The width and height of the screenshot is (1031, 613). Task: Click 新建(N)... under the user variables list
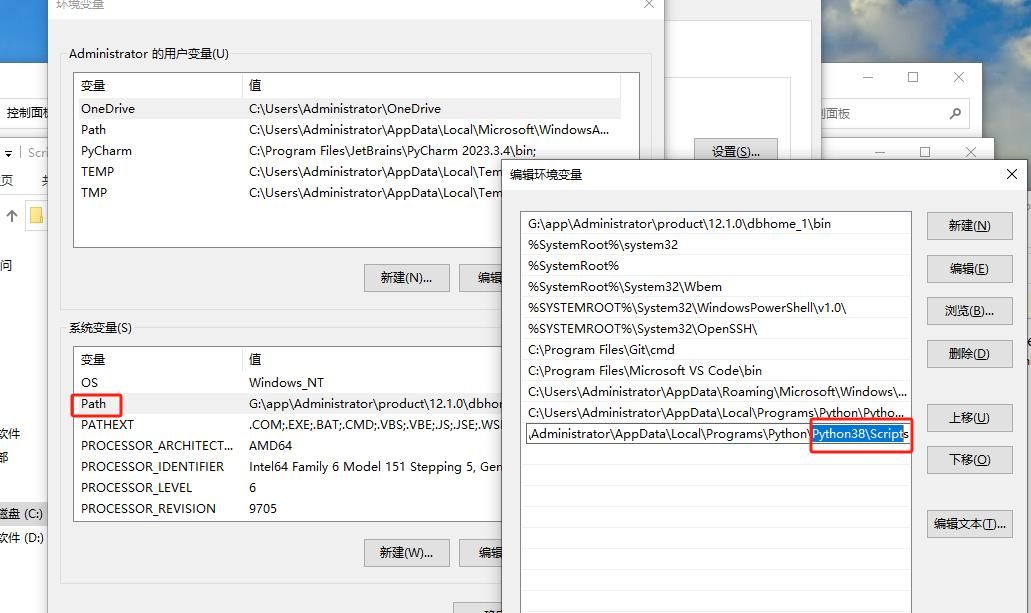tap(406, 278)
